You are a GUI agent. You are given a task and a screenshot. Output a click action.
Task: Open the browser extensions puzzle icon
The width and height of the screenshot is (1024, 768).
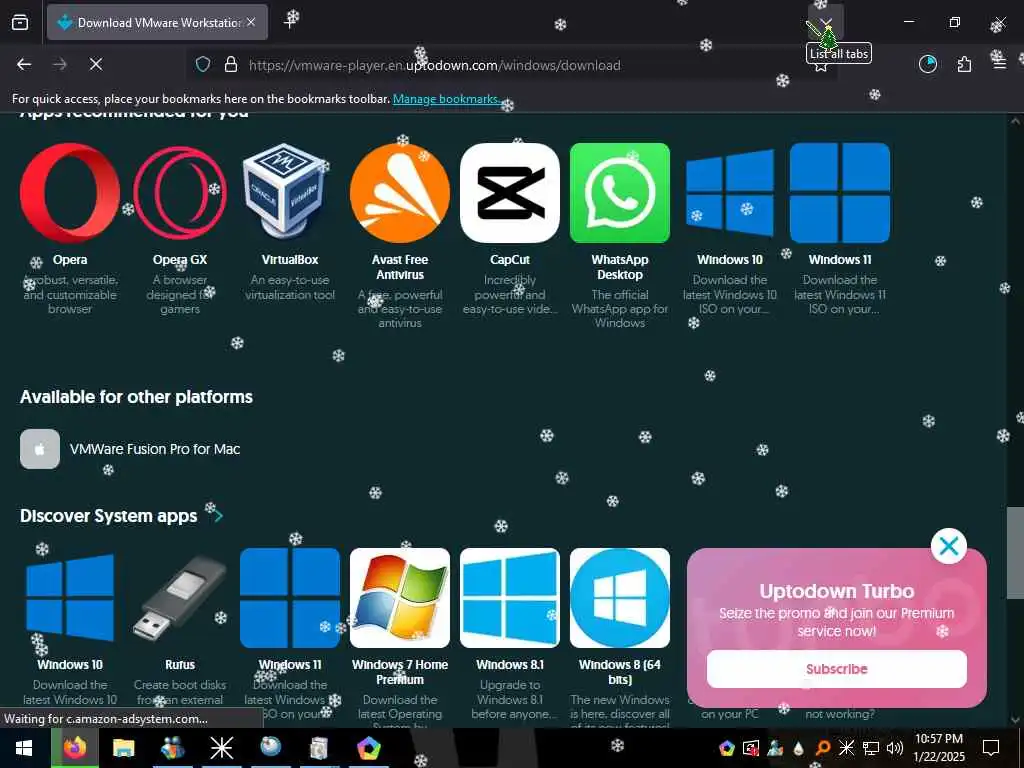pos(964,65)
